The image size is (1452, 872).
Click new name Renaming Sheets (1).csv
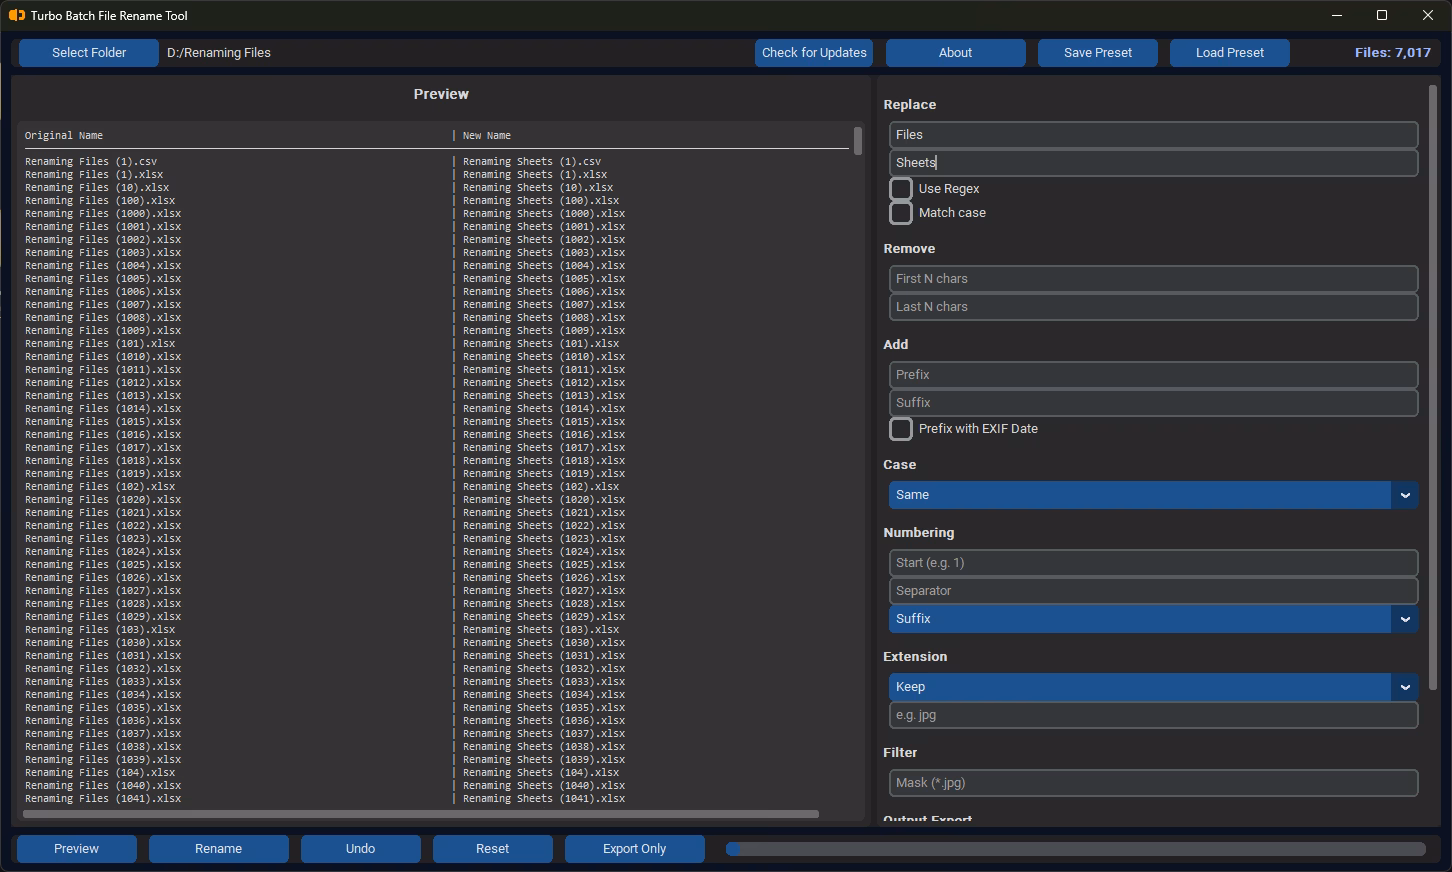(x=532, y=161)
